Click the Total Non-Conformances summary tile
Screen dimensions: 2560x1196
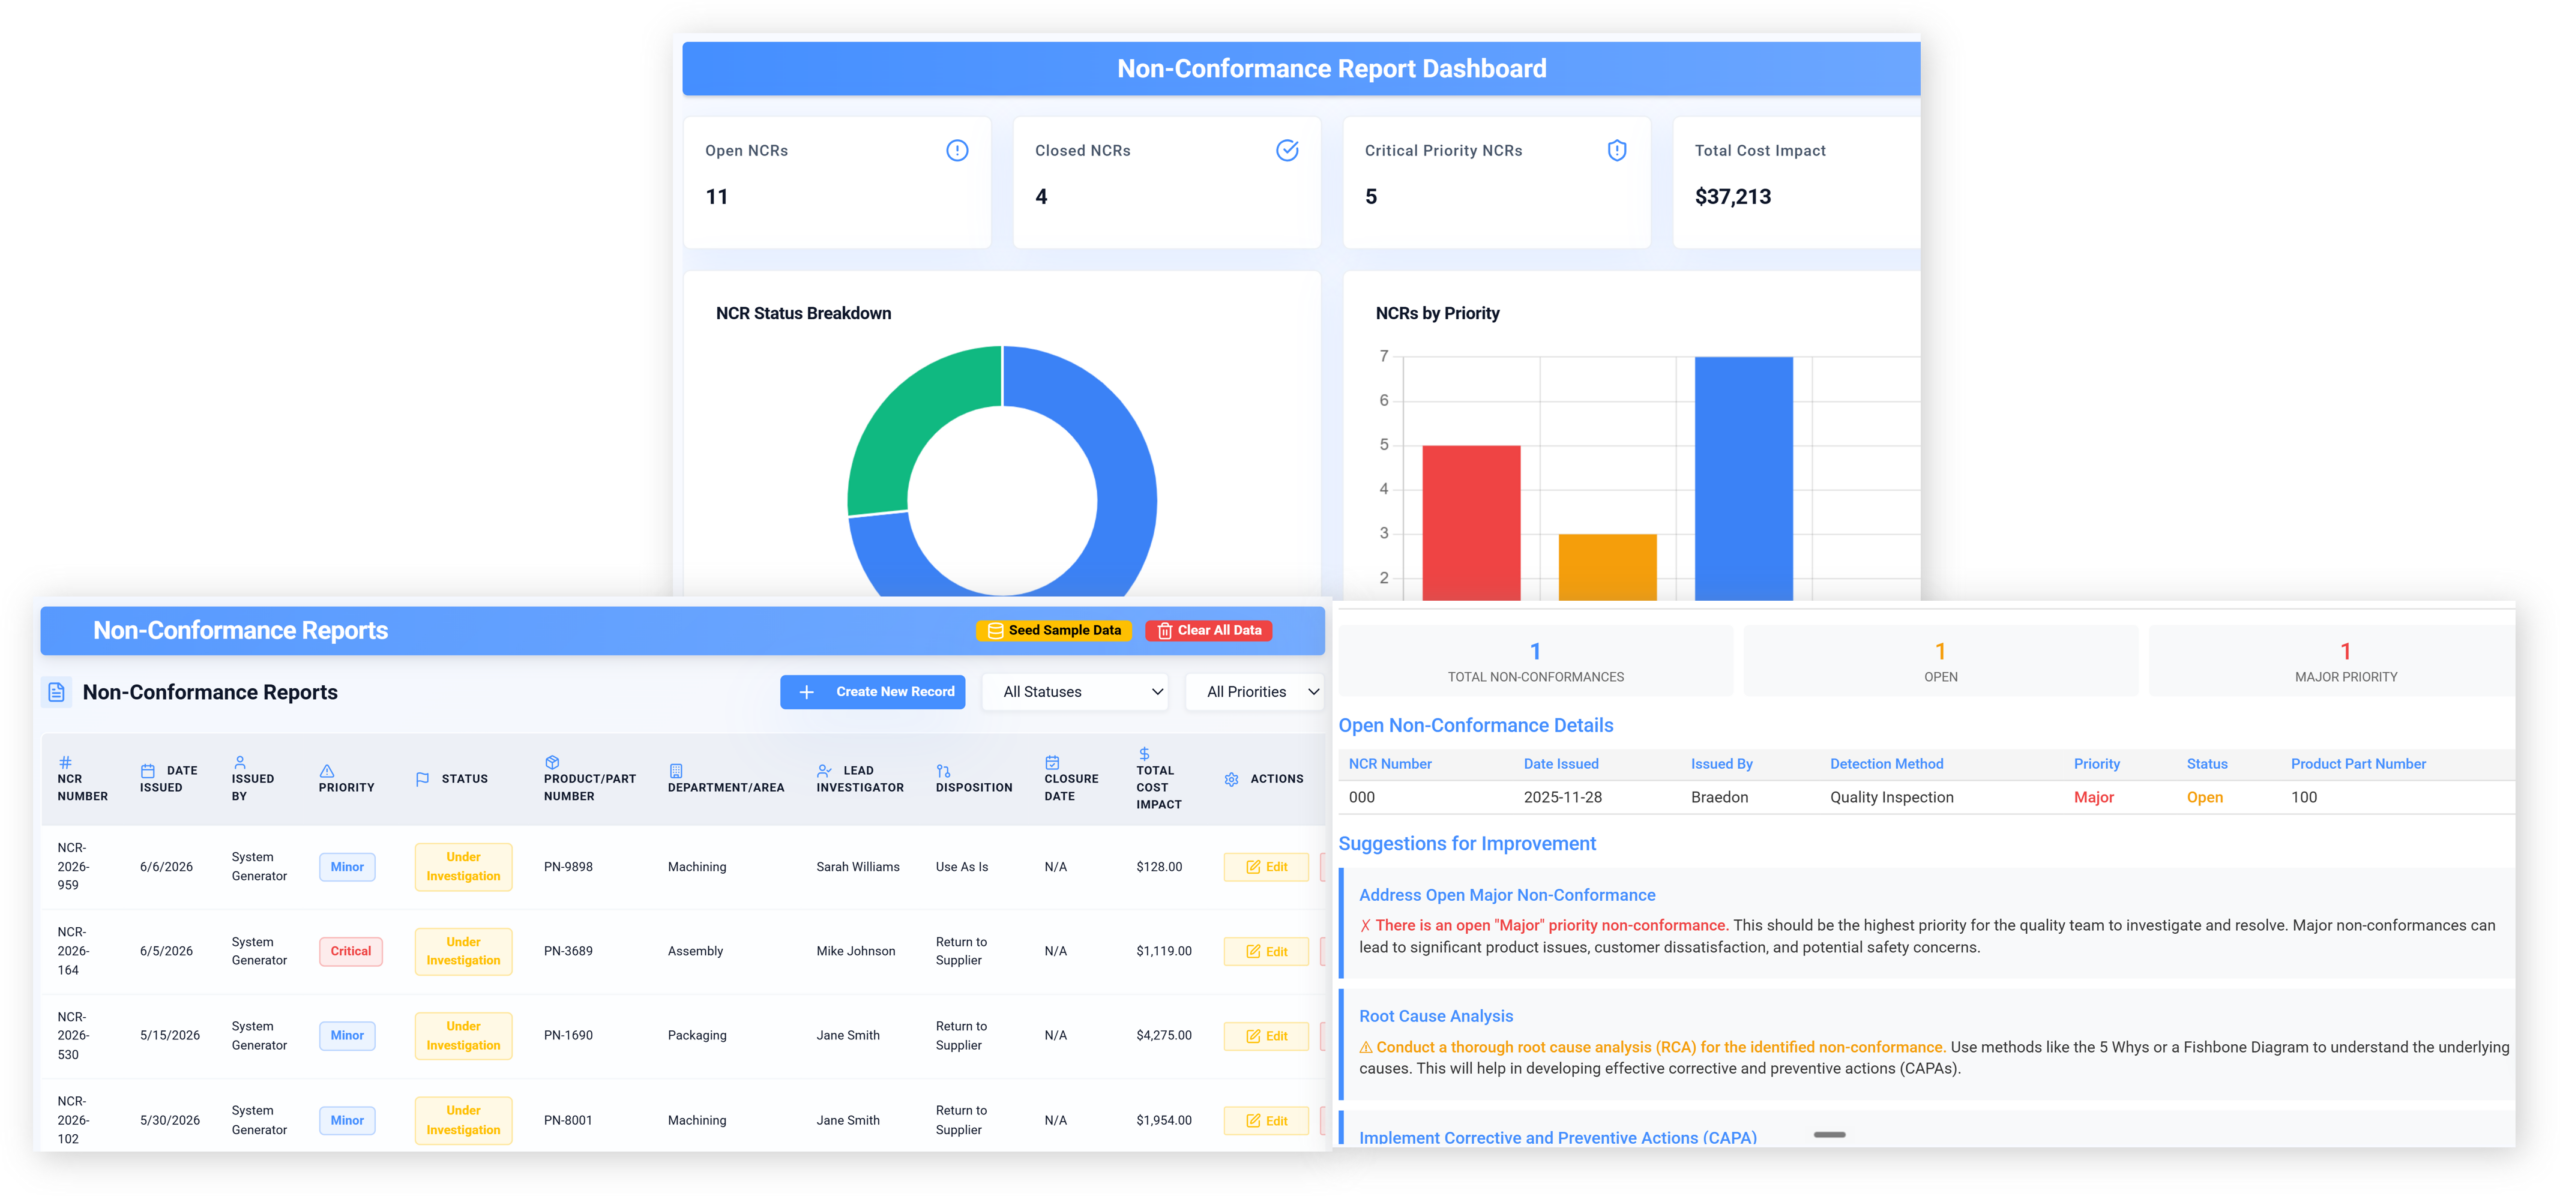(1535, 661)
